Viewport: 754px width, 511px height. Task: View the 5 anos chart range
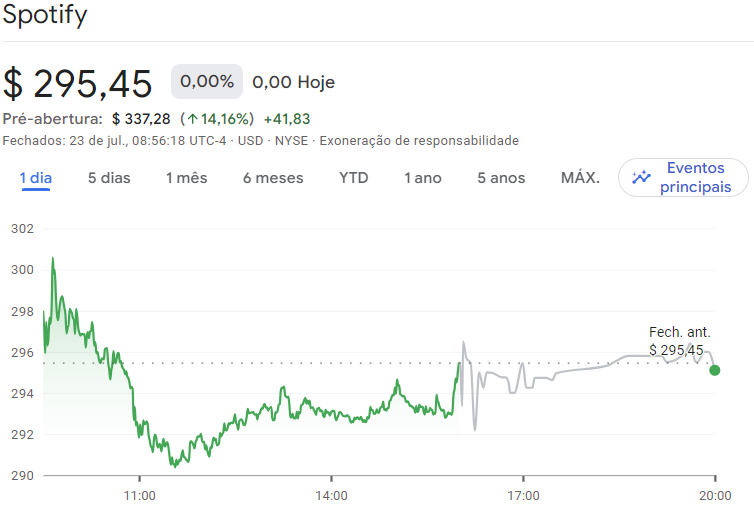[x=501, y=178]
